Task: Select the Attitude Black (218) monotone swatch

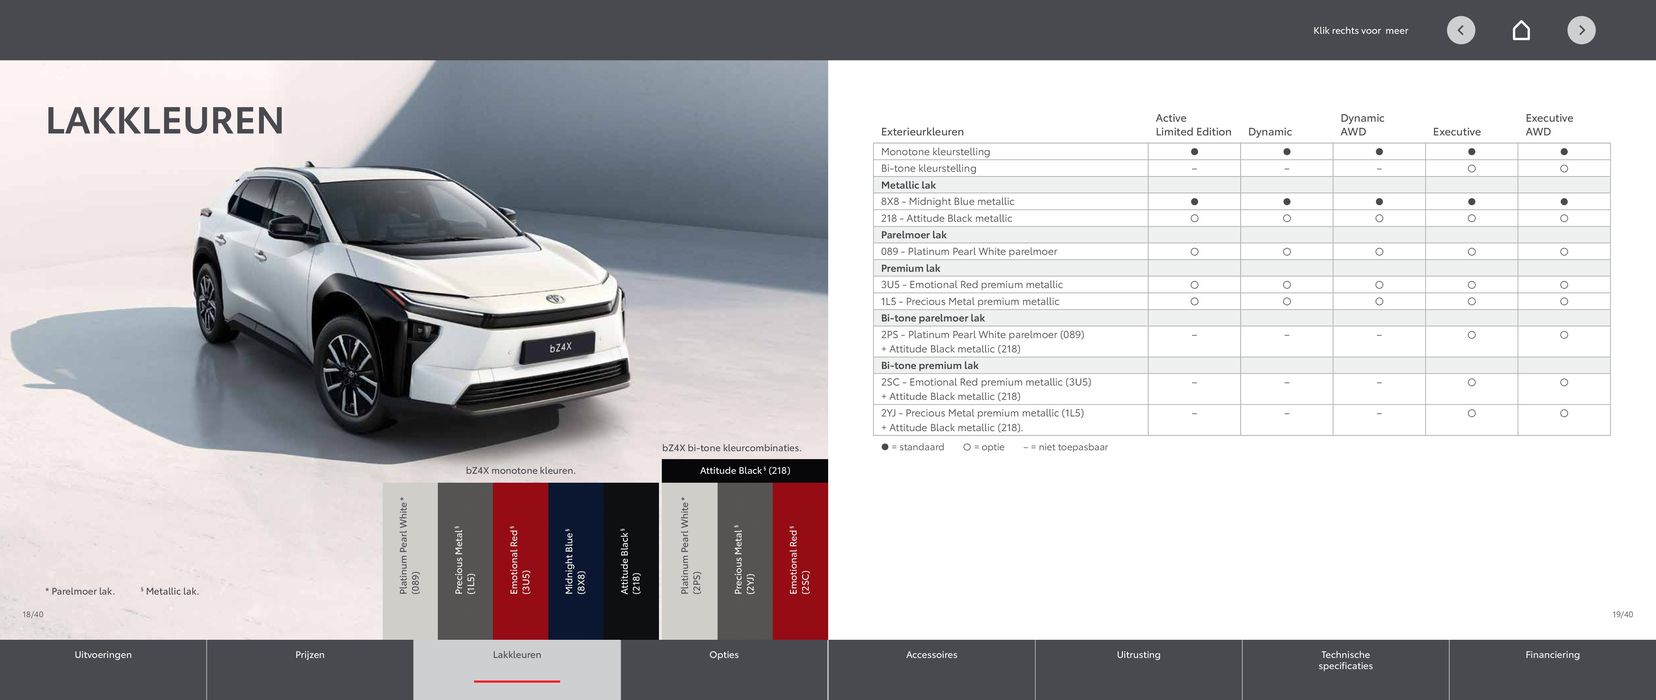Action: pyautogui.click(x=631, y=560)
